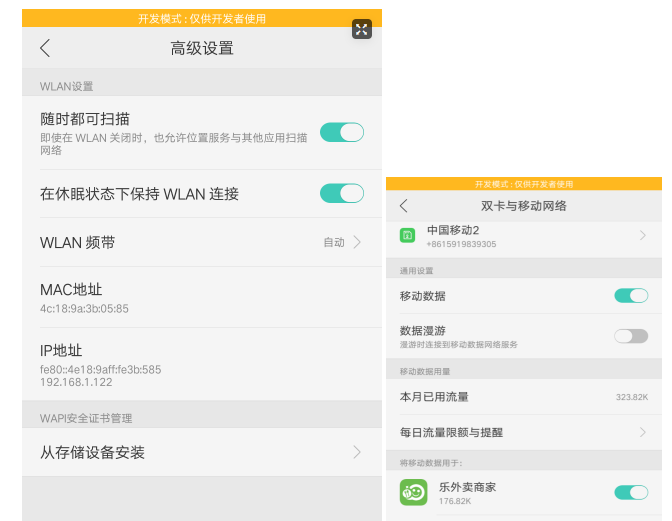Viewport: 672px width, 521px height.
Task: Toggle 随时都可扫描 switch
Action: 341,132
